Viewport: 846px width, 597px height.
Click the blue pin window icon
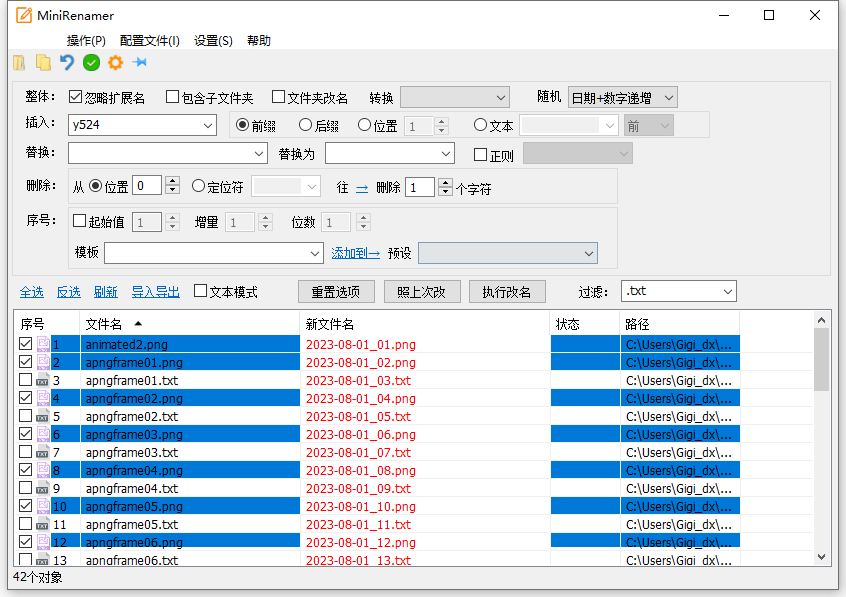(x=140, y=63)
